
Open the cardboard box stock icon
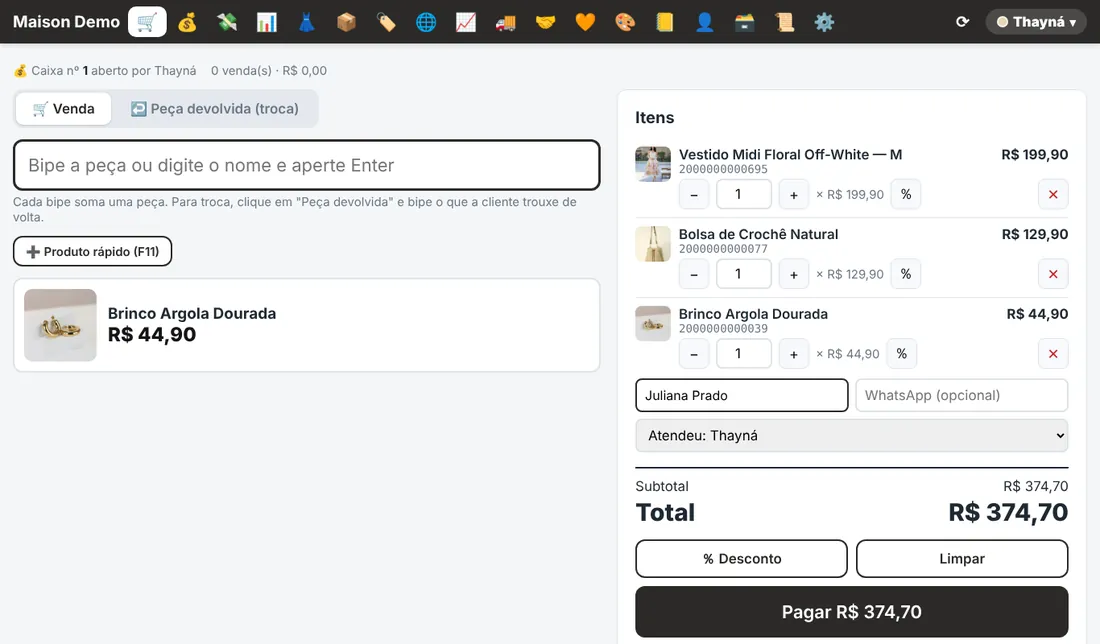[346, 22]
